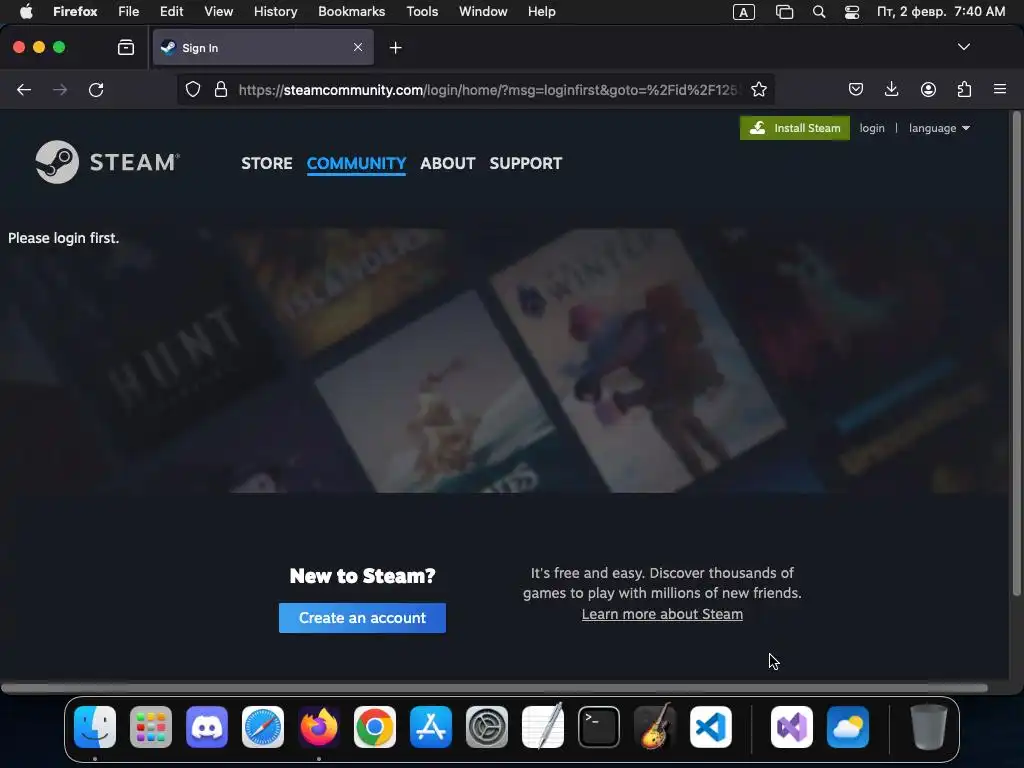Open Launchpad from the Dock
The width and height of the screenshot is (1024, 768).
151,726
